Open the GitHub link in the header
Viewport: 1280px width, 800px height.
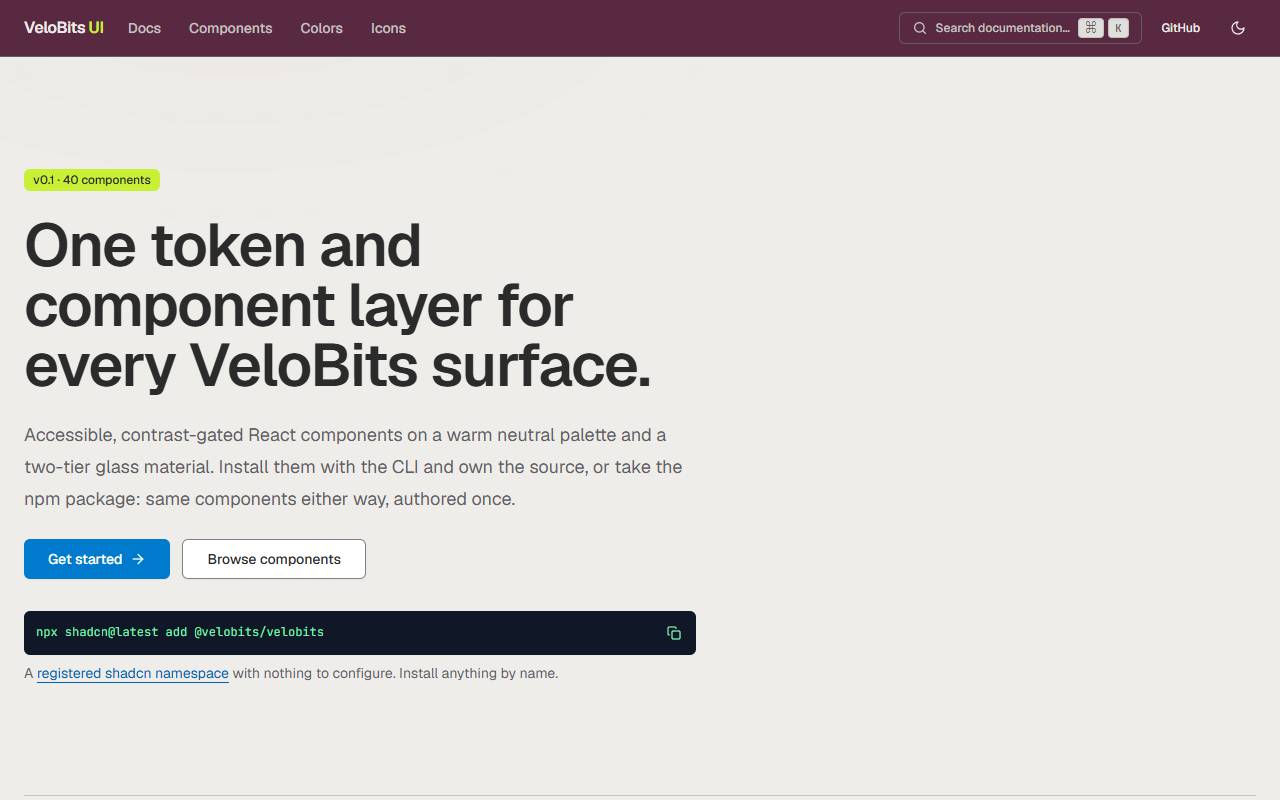click(x=1180, y=28)
